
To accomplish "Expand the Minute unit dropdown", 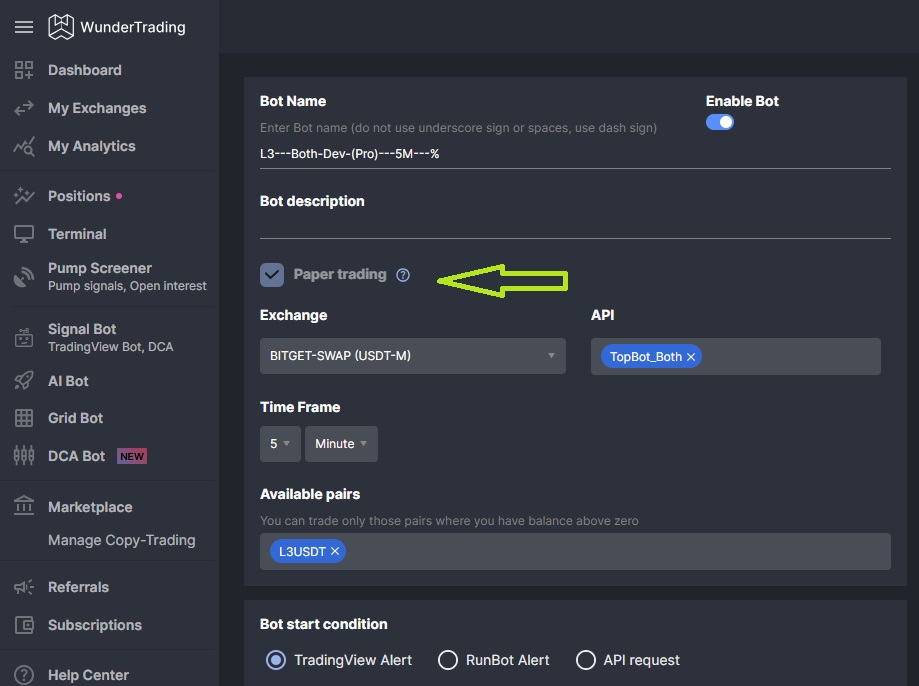I will pos(341,444).
